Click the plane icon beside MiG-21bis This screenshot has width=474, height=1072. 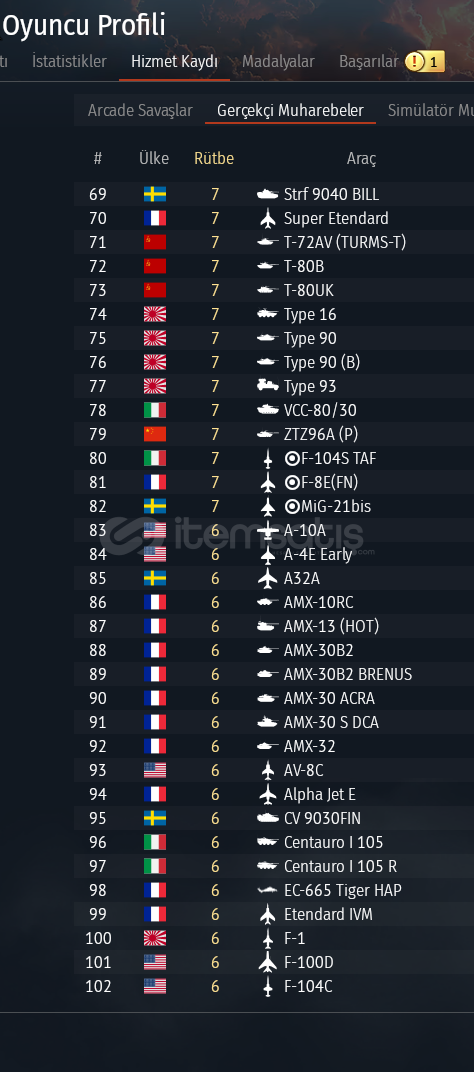267,507
